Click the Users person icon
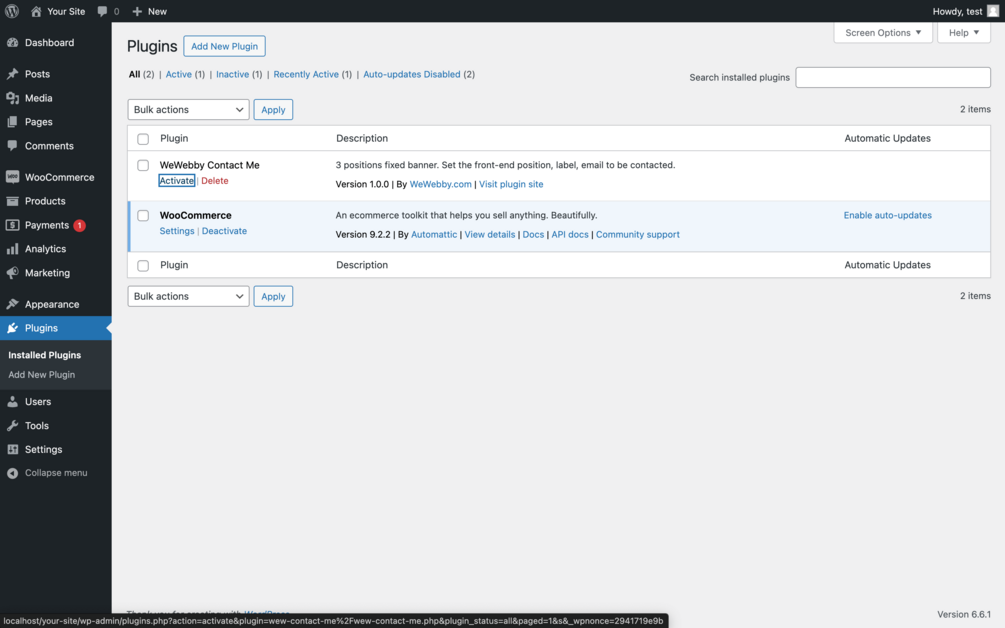1005x628 pixels. pos(12,402)
